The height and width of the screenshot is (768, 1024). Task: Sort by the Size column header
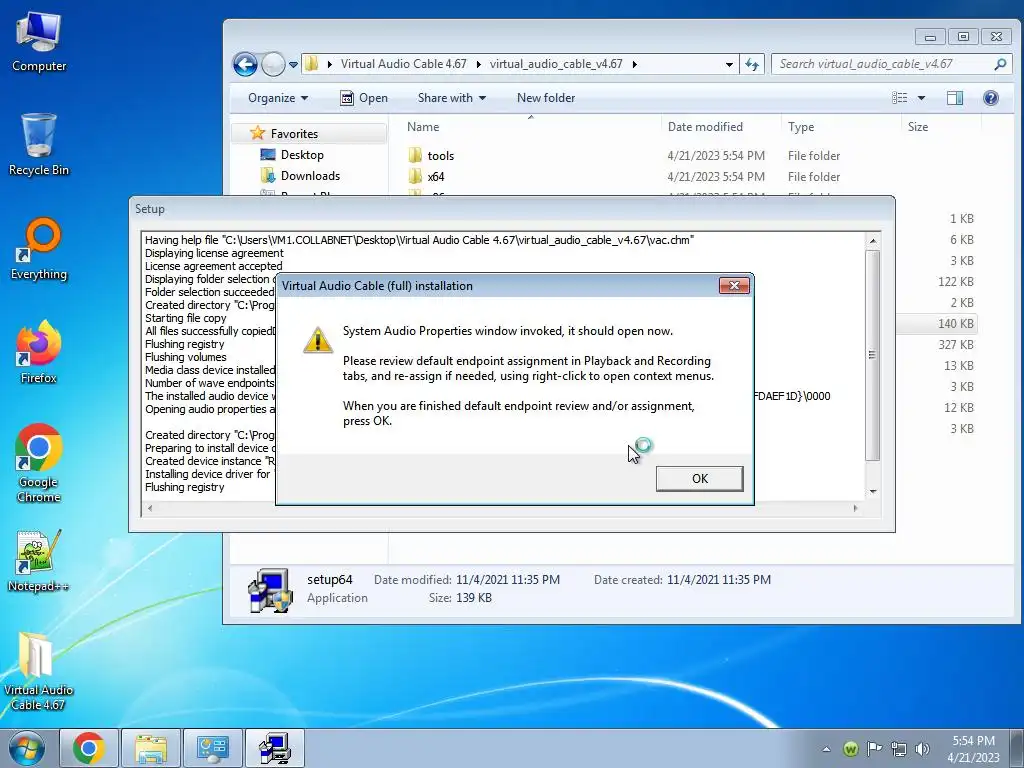coord(940,127)
